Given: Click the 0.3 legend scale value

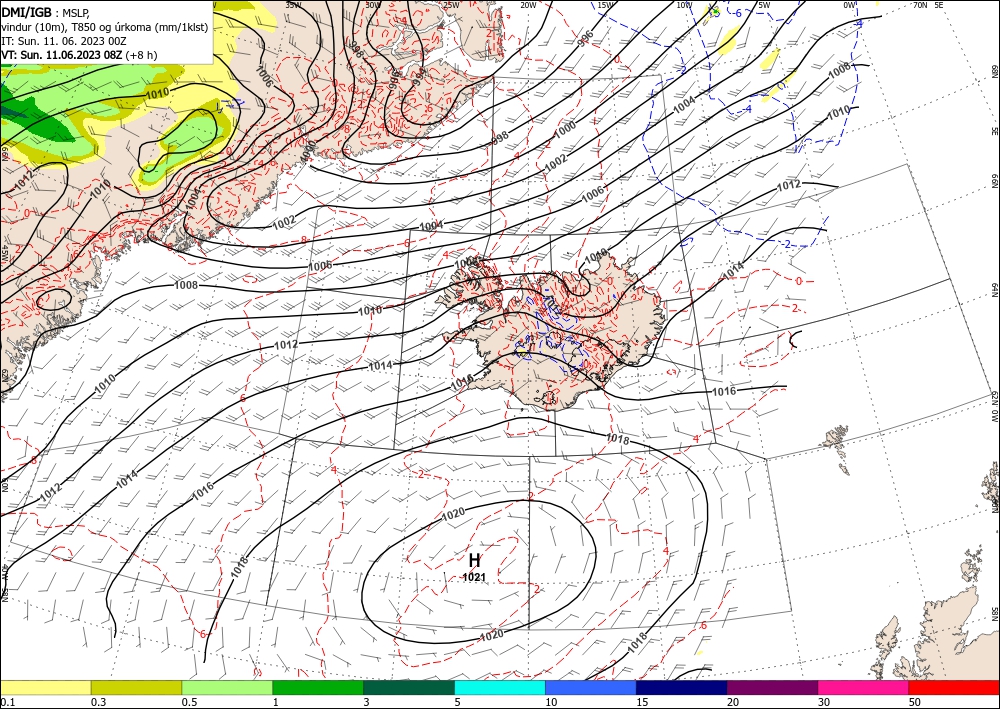Looking at the screenshot, I should point(98,702).
